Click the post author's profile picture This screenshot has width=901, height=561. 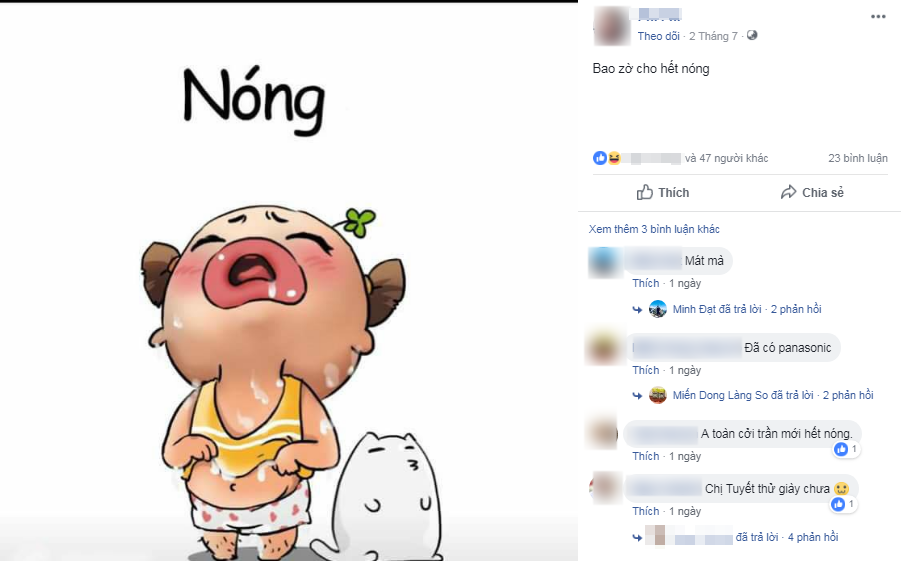612,26
